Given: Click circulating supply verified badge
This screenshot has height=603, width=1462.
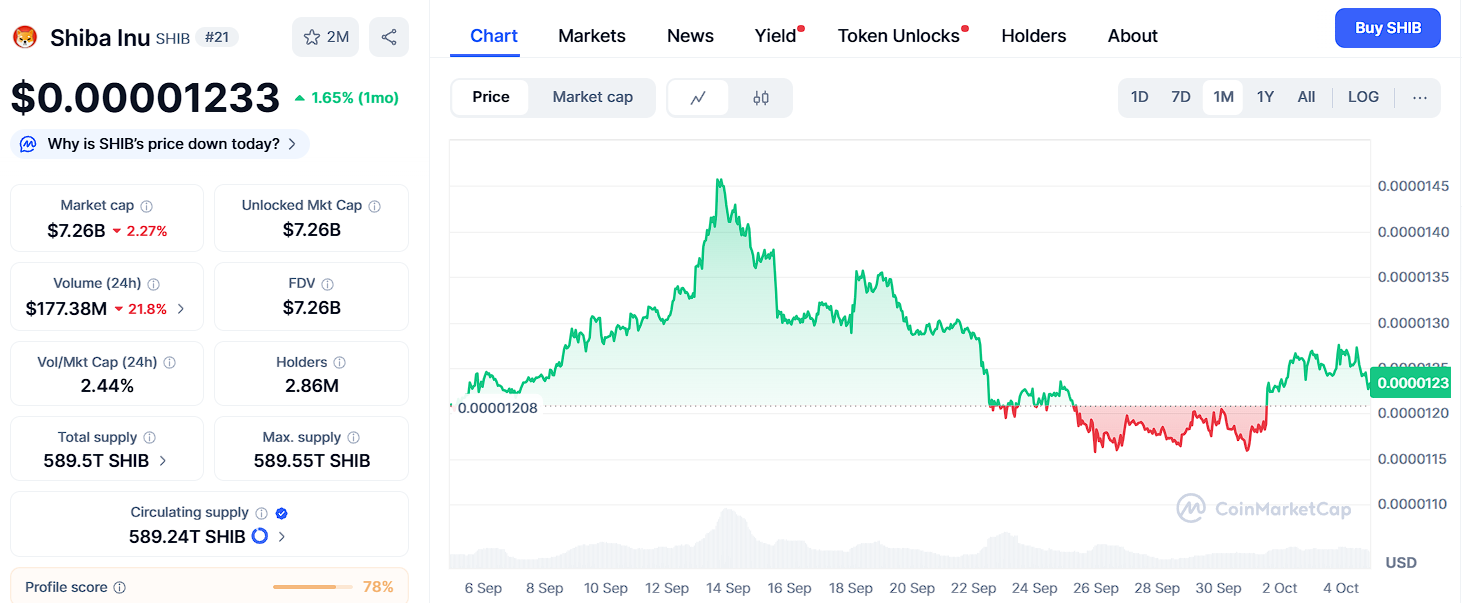Looking at the screenshot, I should (x=282, y=513).
